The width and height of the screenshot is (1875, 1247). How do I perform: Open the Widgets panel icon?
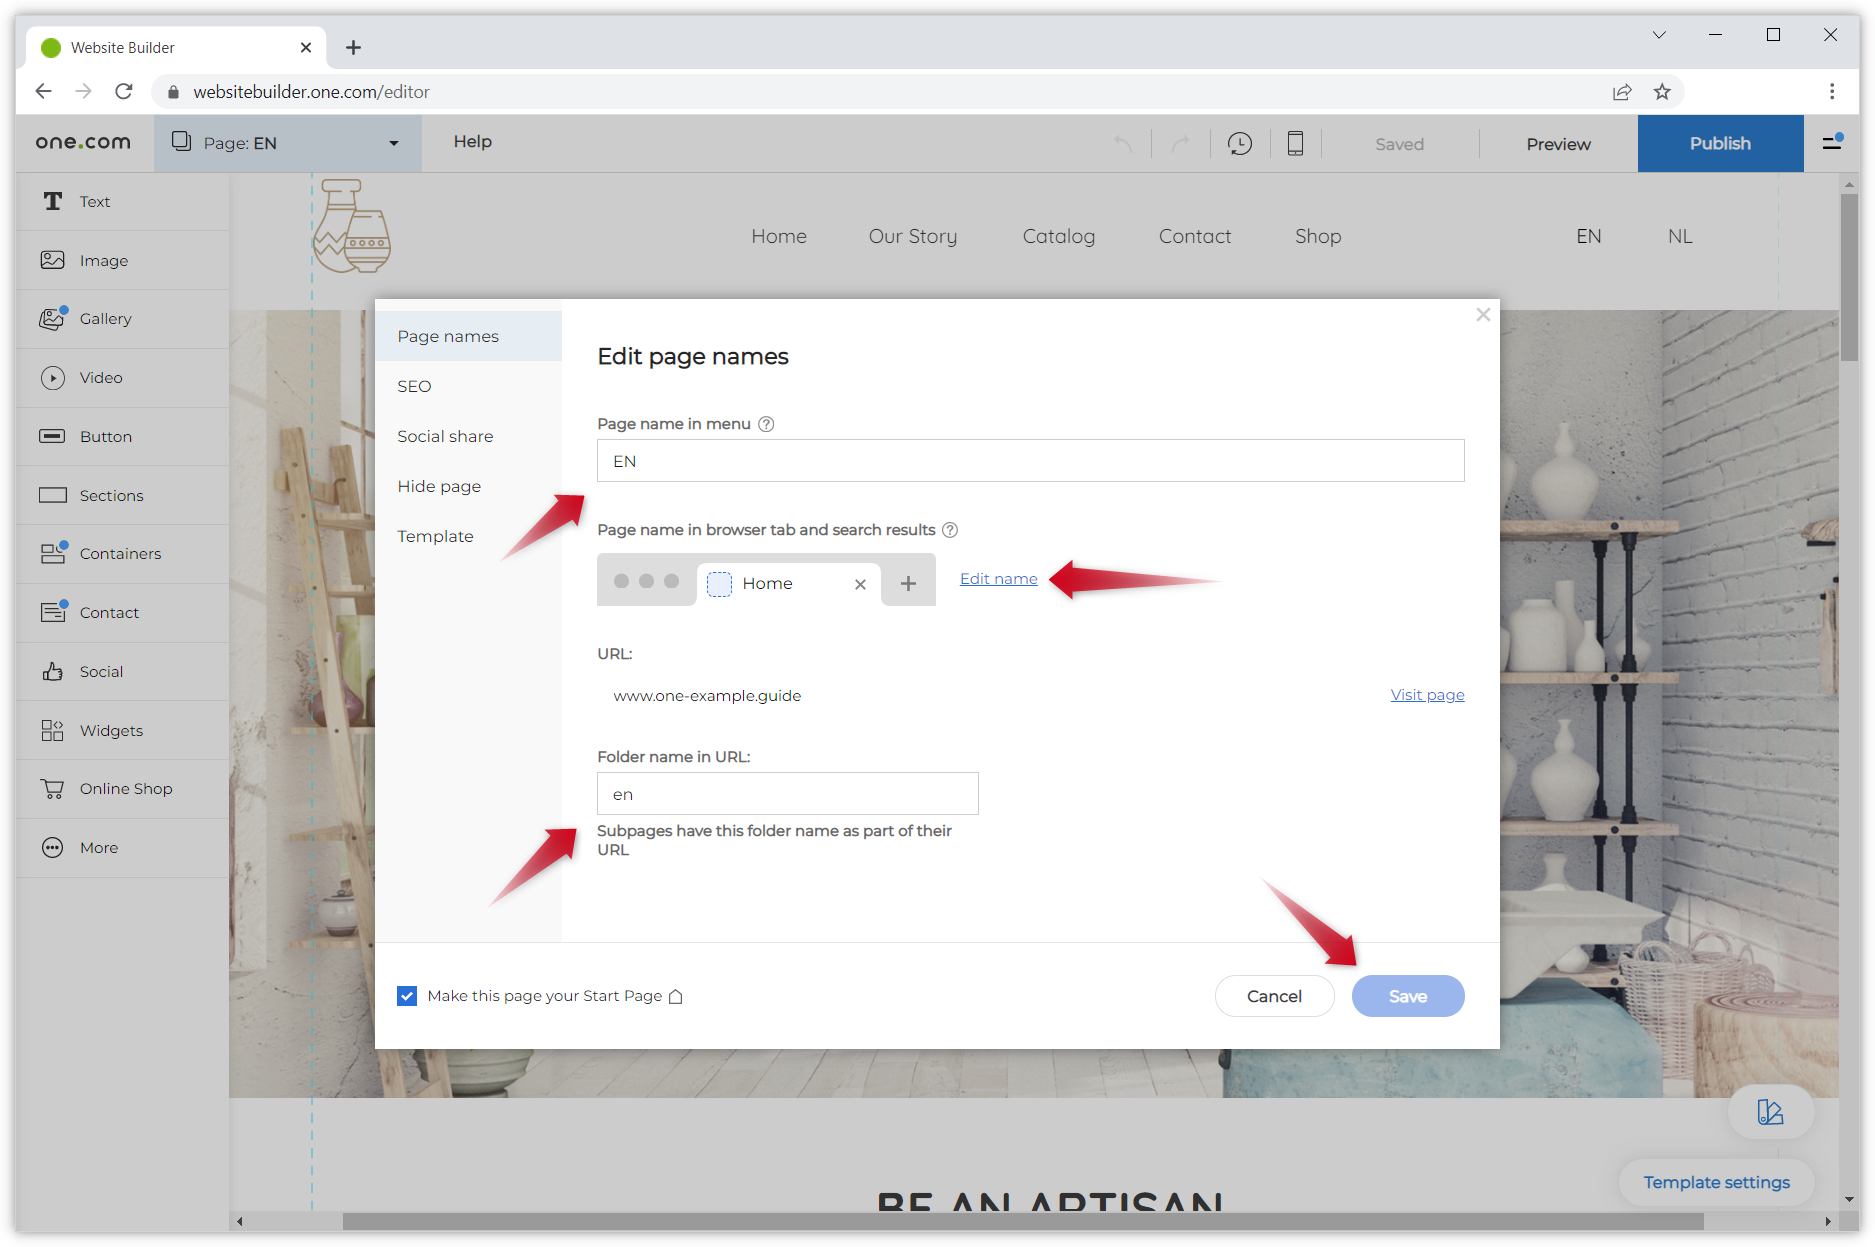pos(53,731)
